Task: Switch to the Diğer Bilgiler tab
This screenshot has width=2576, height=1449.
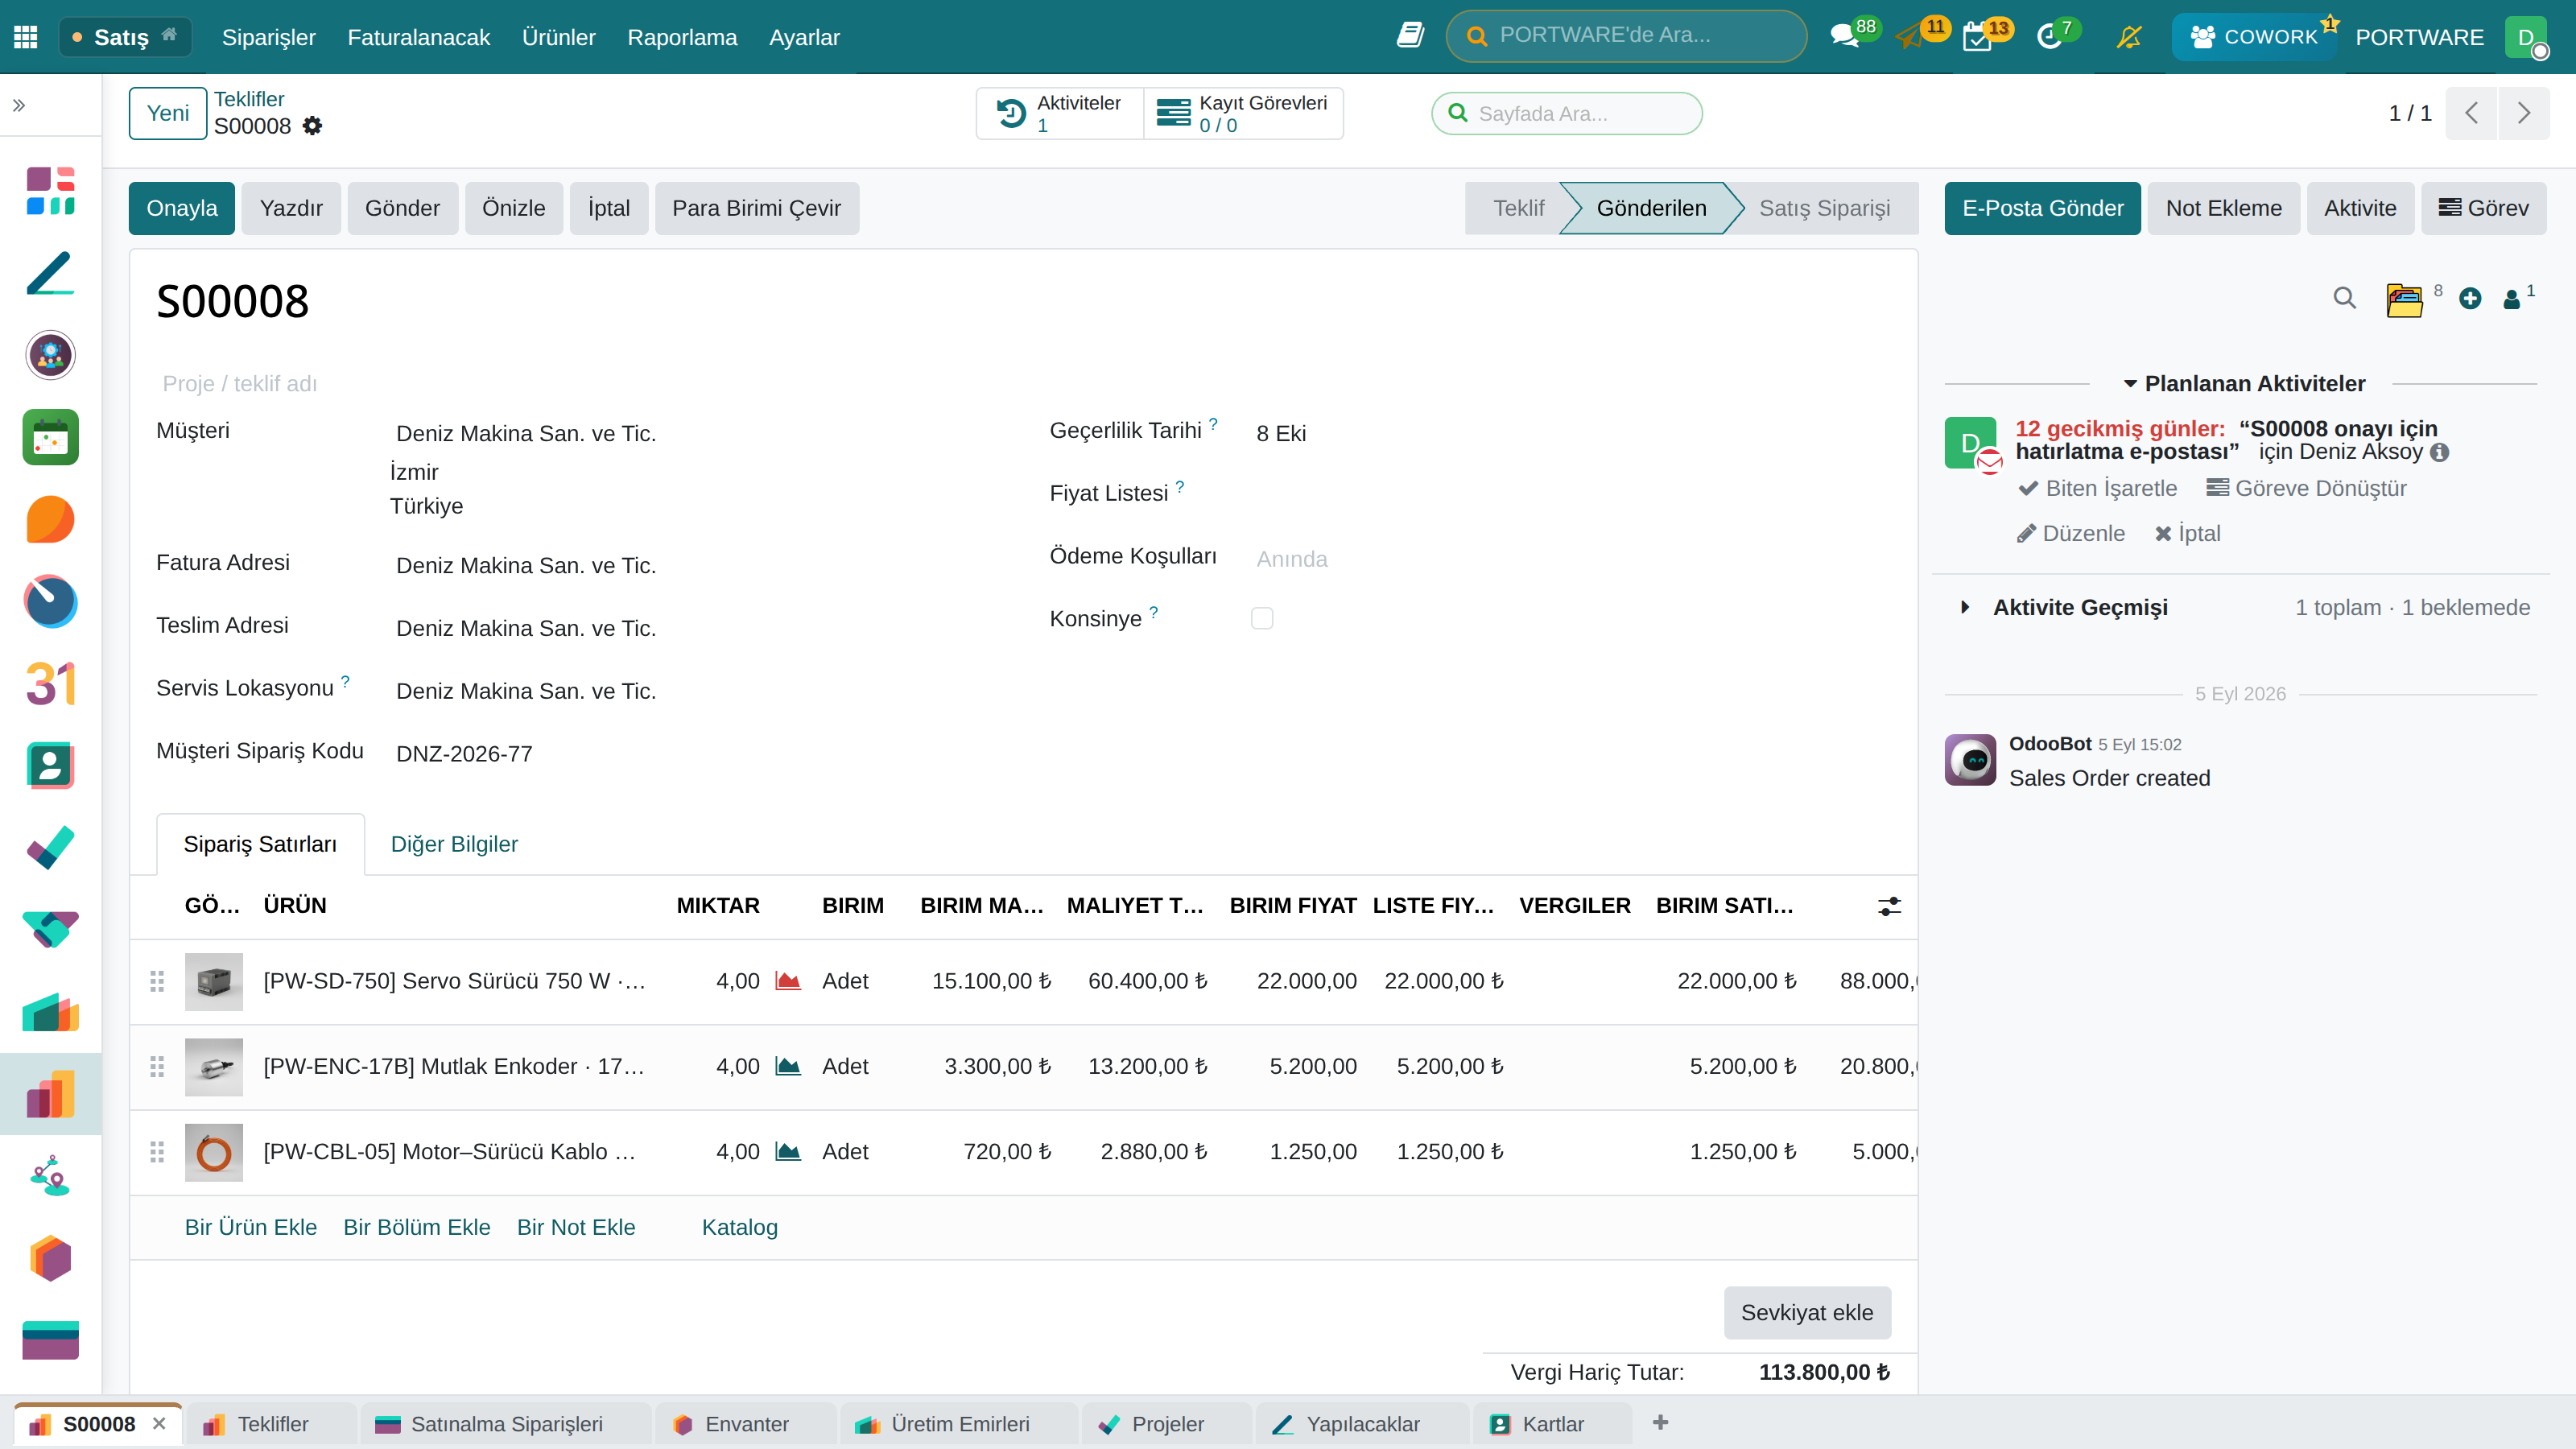Action: (x=454, y=844)
